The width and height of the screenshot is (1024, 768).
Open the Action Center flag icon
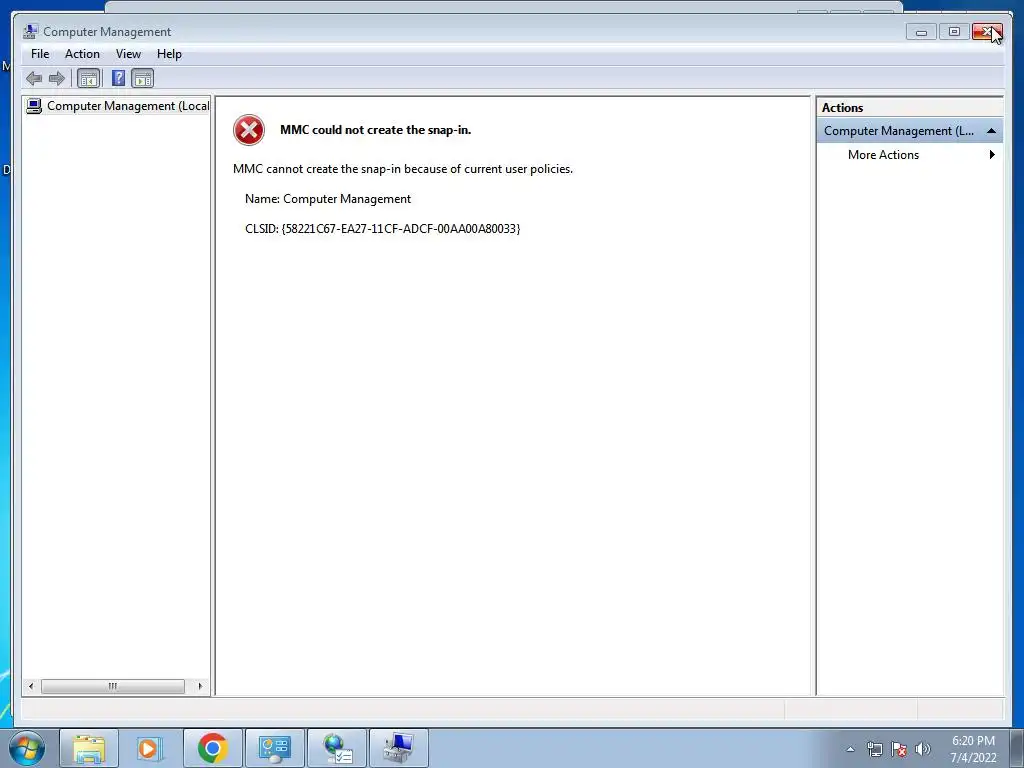[899, 750]
